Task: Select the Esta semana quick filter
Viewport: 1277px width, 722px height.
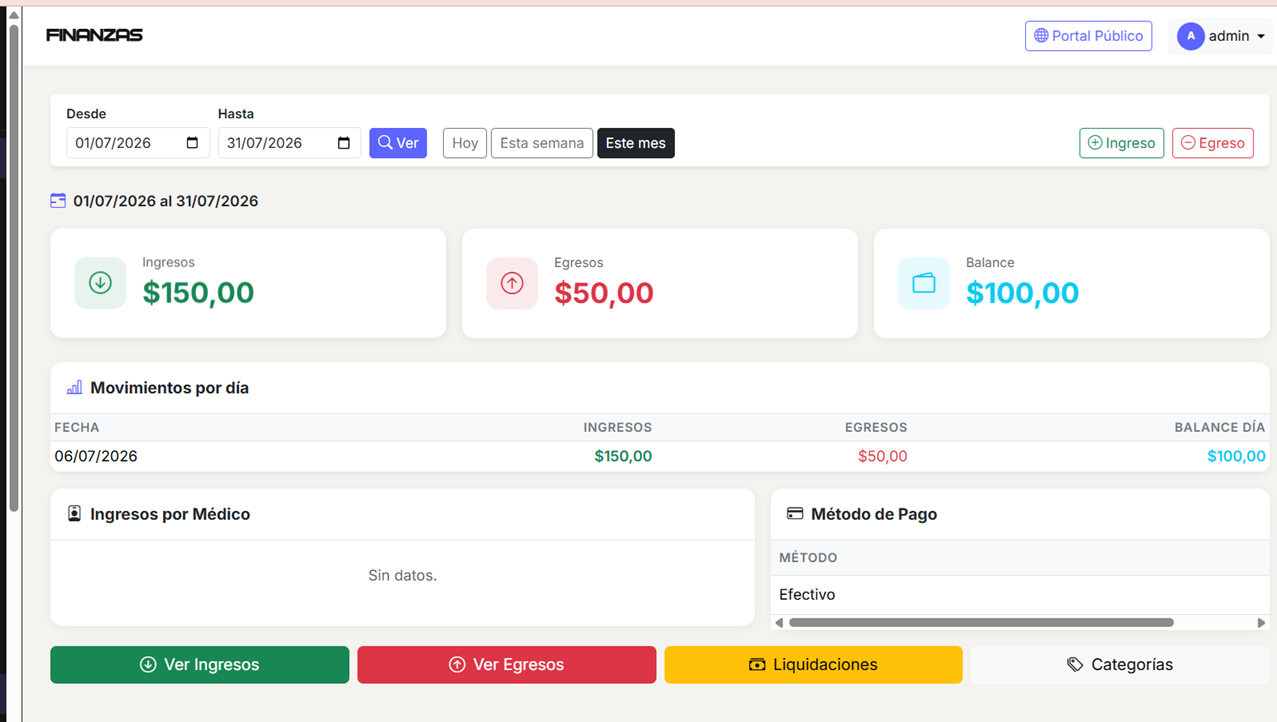Action: (x=542, y=143)
